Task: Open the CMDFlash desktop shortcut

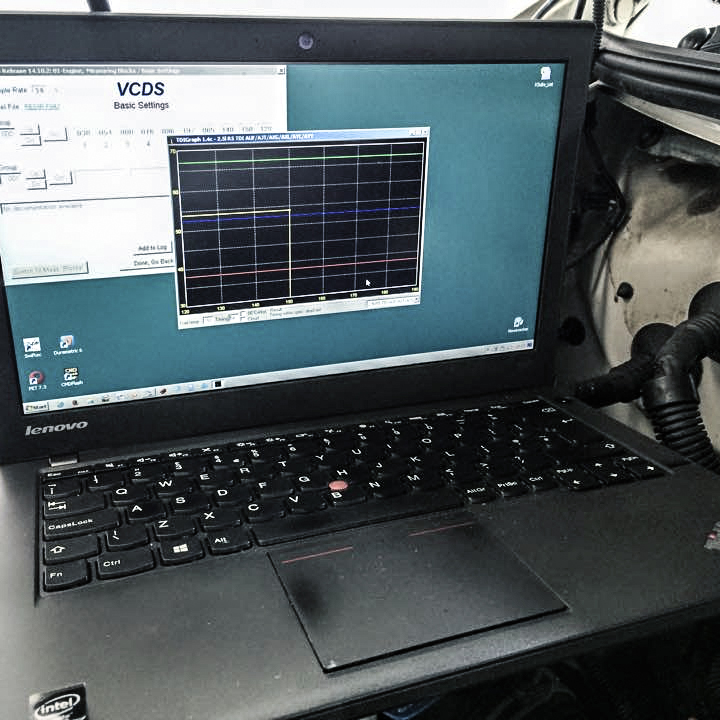Action: pos(70,376)
